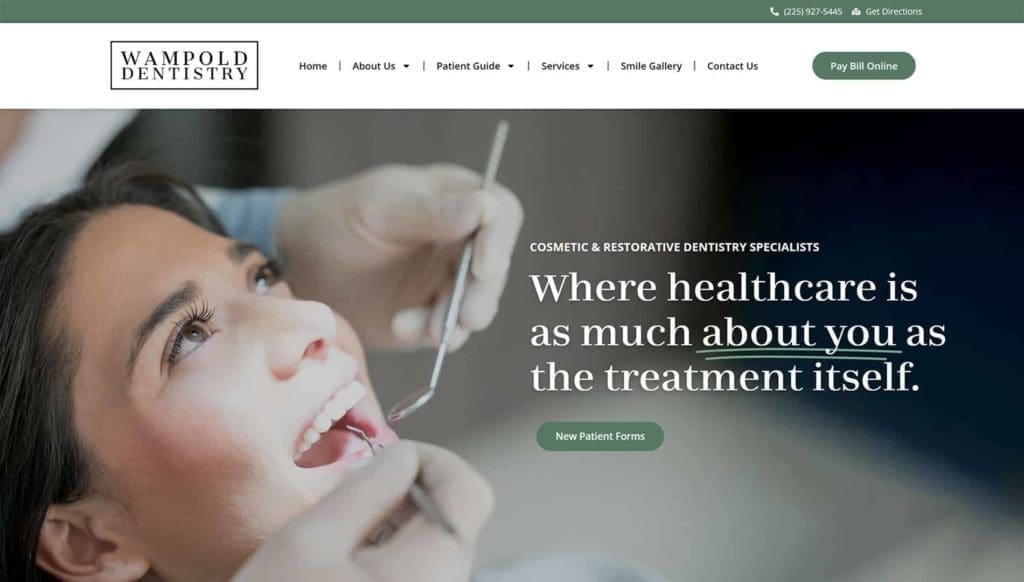Click the phone icon in top bar
The width and height of the screenshot is (1024, 582).
[774, 11]
